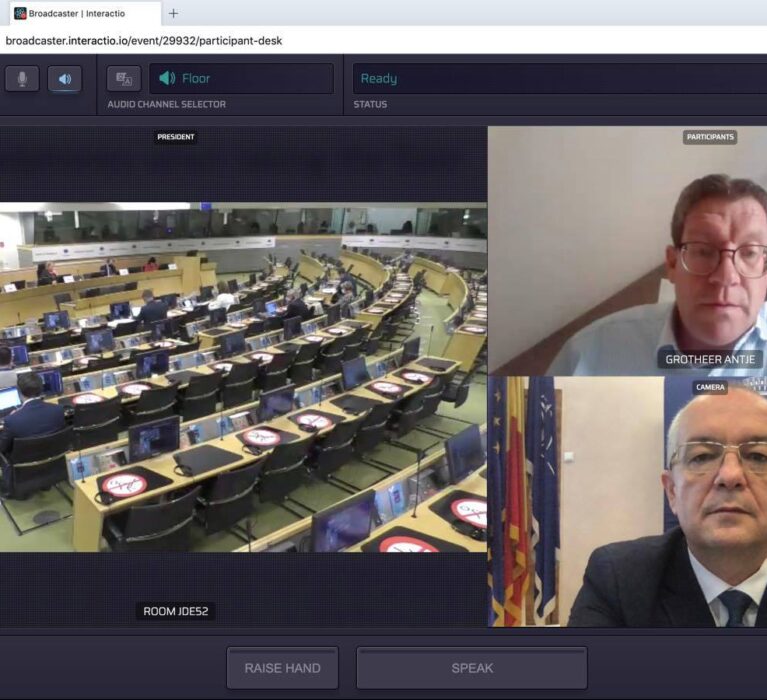Open a new browser tab with plus icon
This screenshot has height=700, width=767.
point(173,13)
